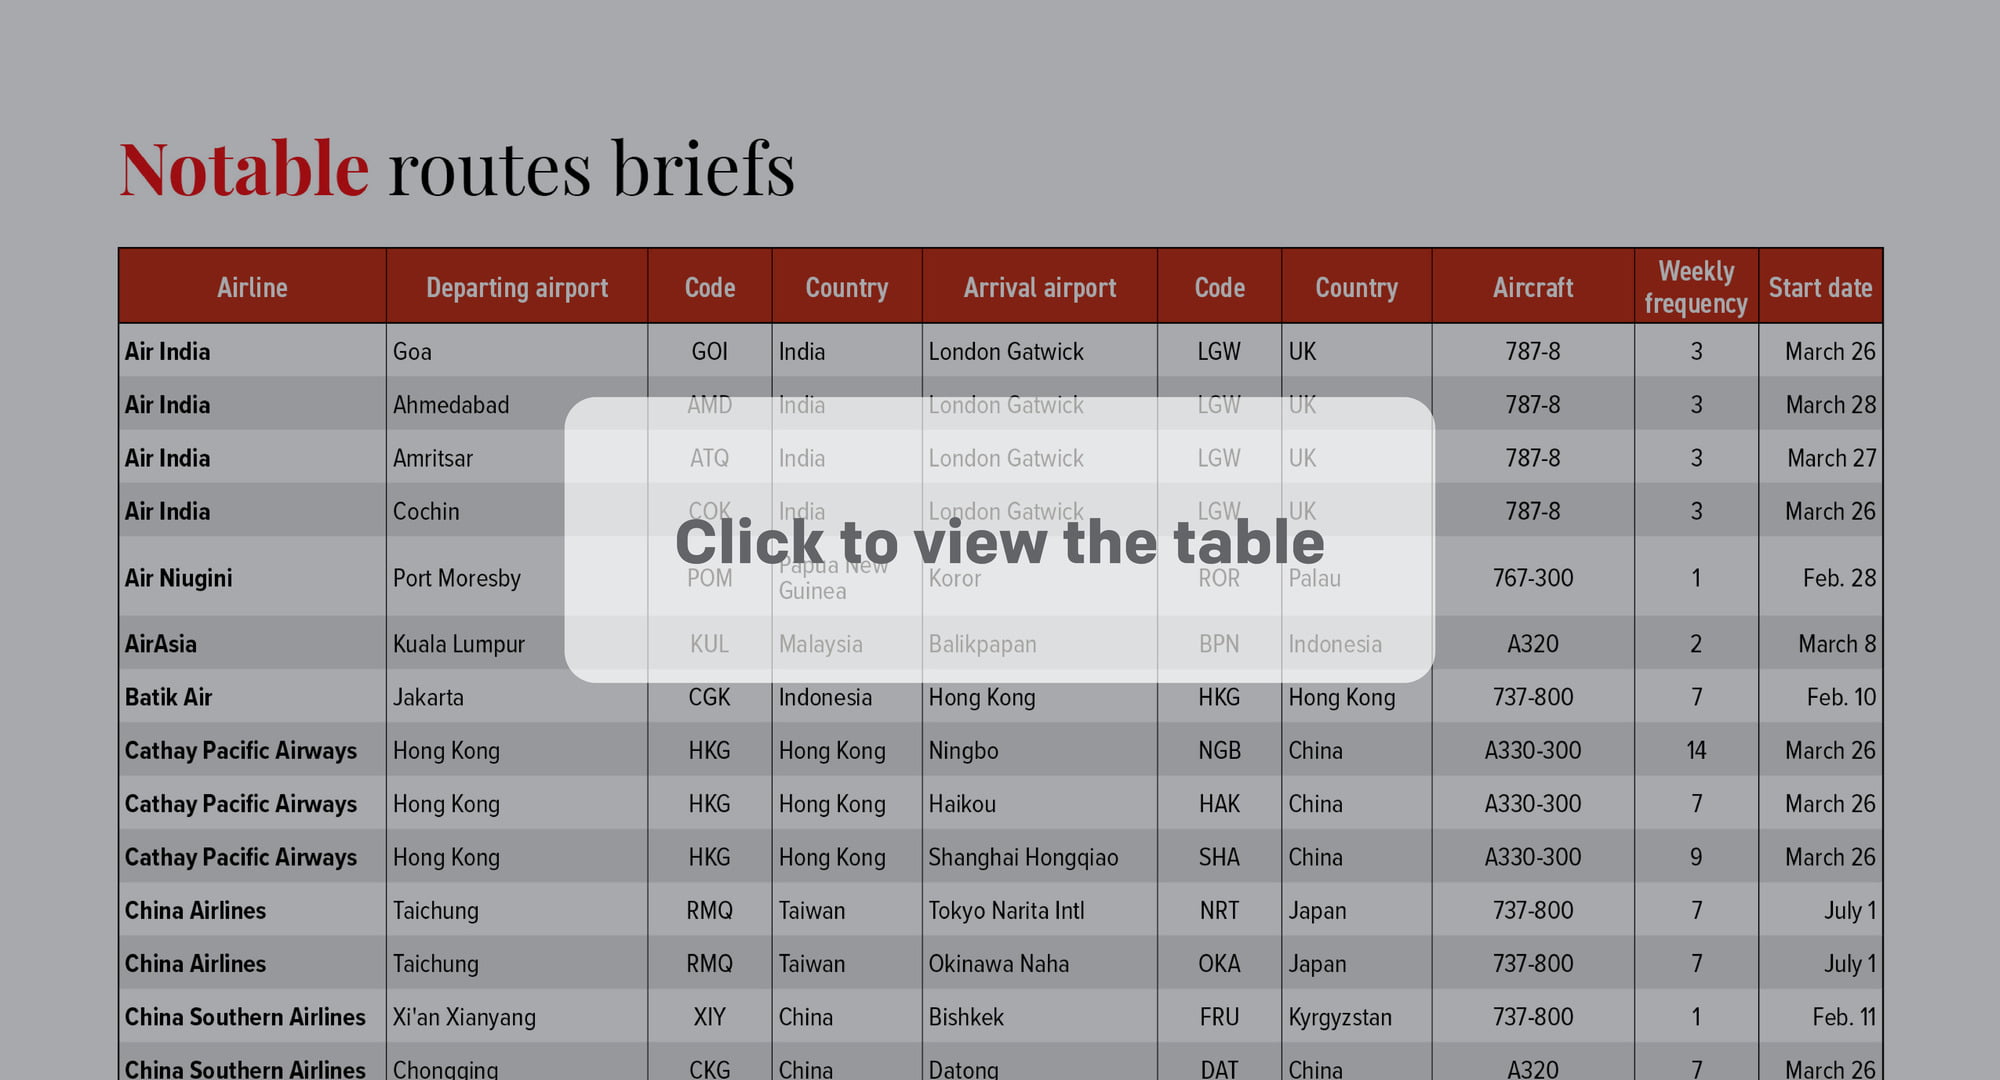Click the Kyrgyzstan country cell
The image size is (2000, 1080).
(1339, 1017)
